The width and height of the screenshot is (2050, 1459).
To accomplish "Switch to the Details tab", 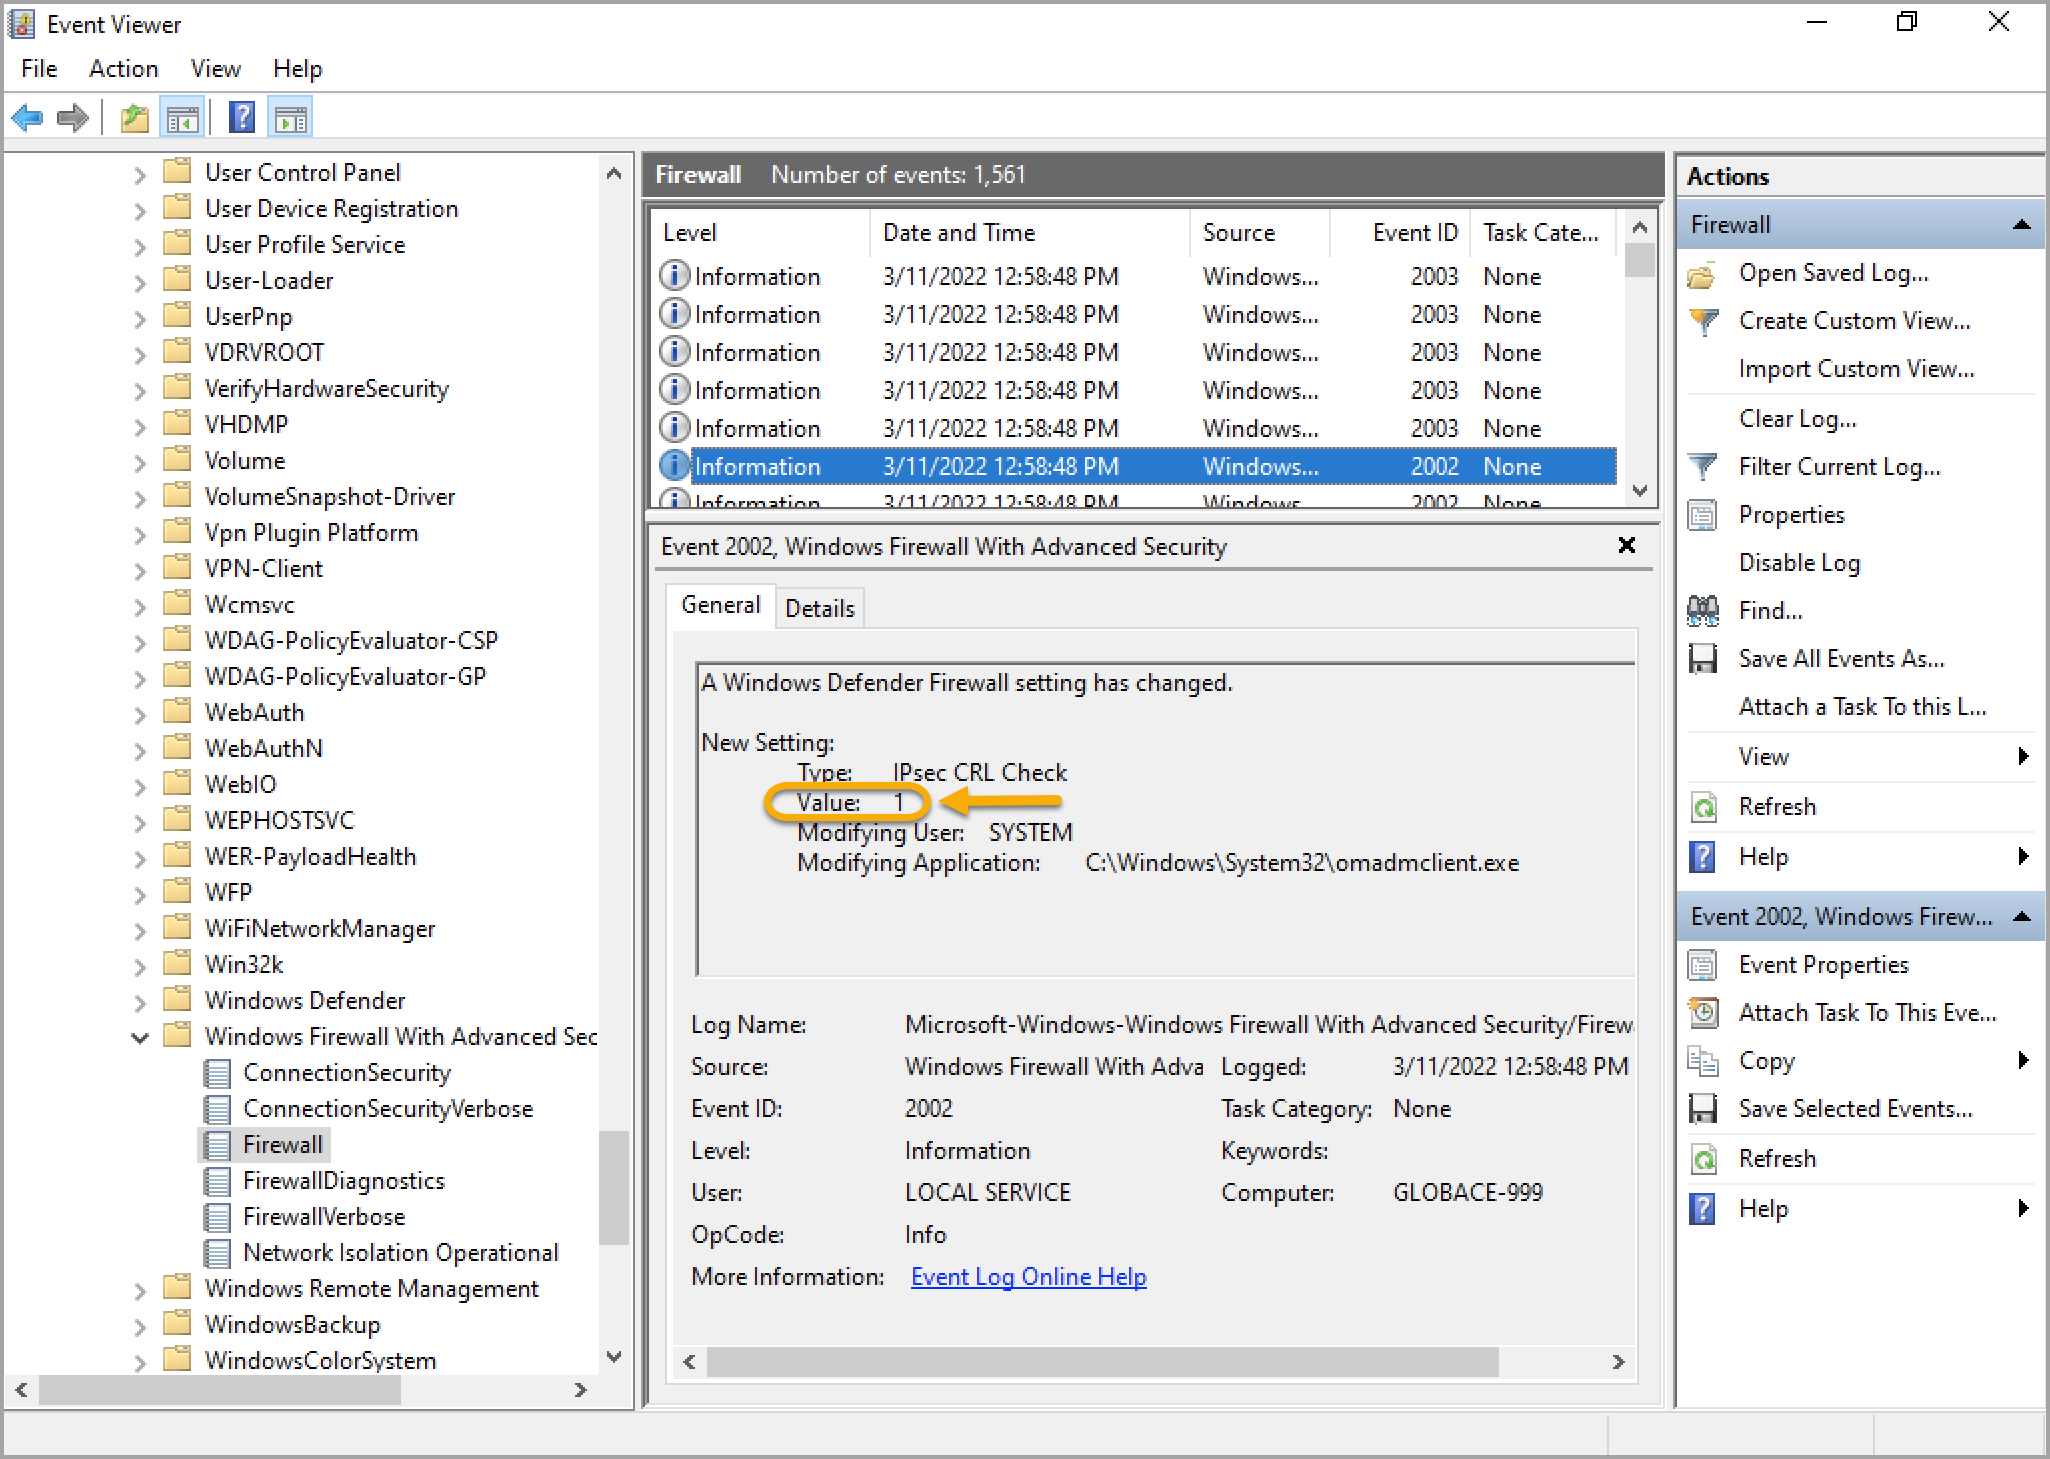I will 819,608.
